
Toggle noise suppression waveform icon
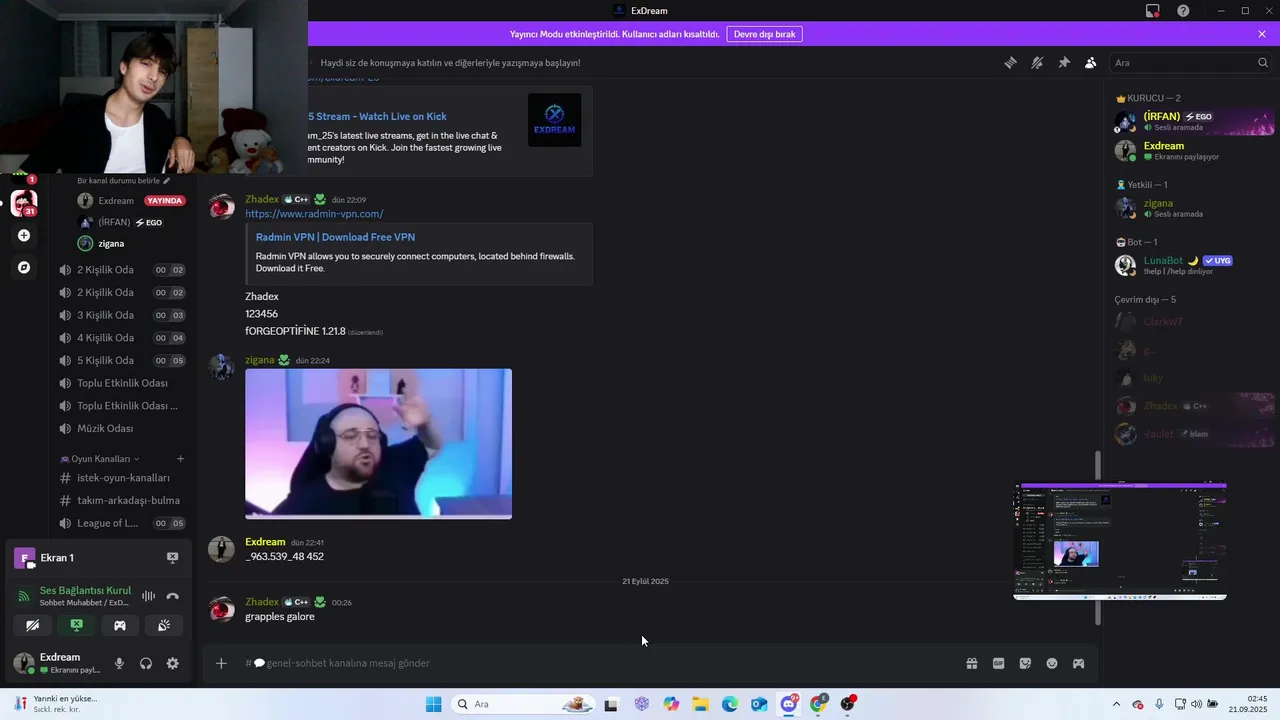pos(148,596)
